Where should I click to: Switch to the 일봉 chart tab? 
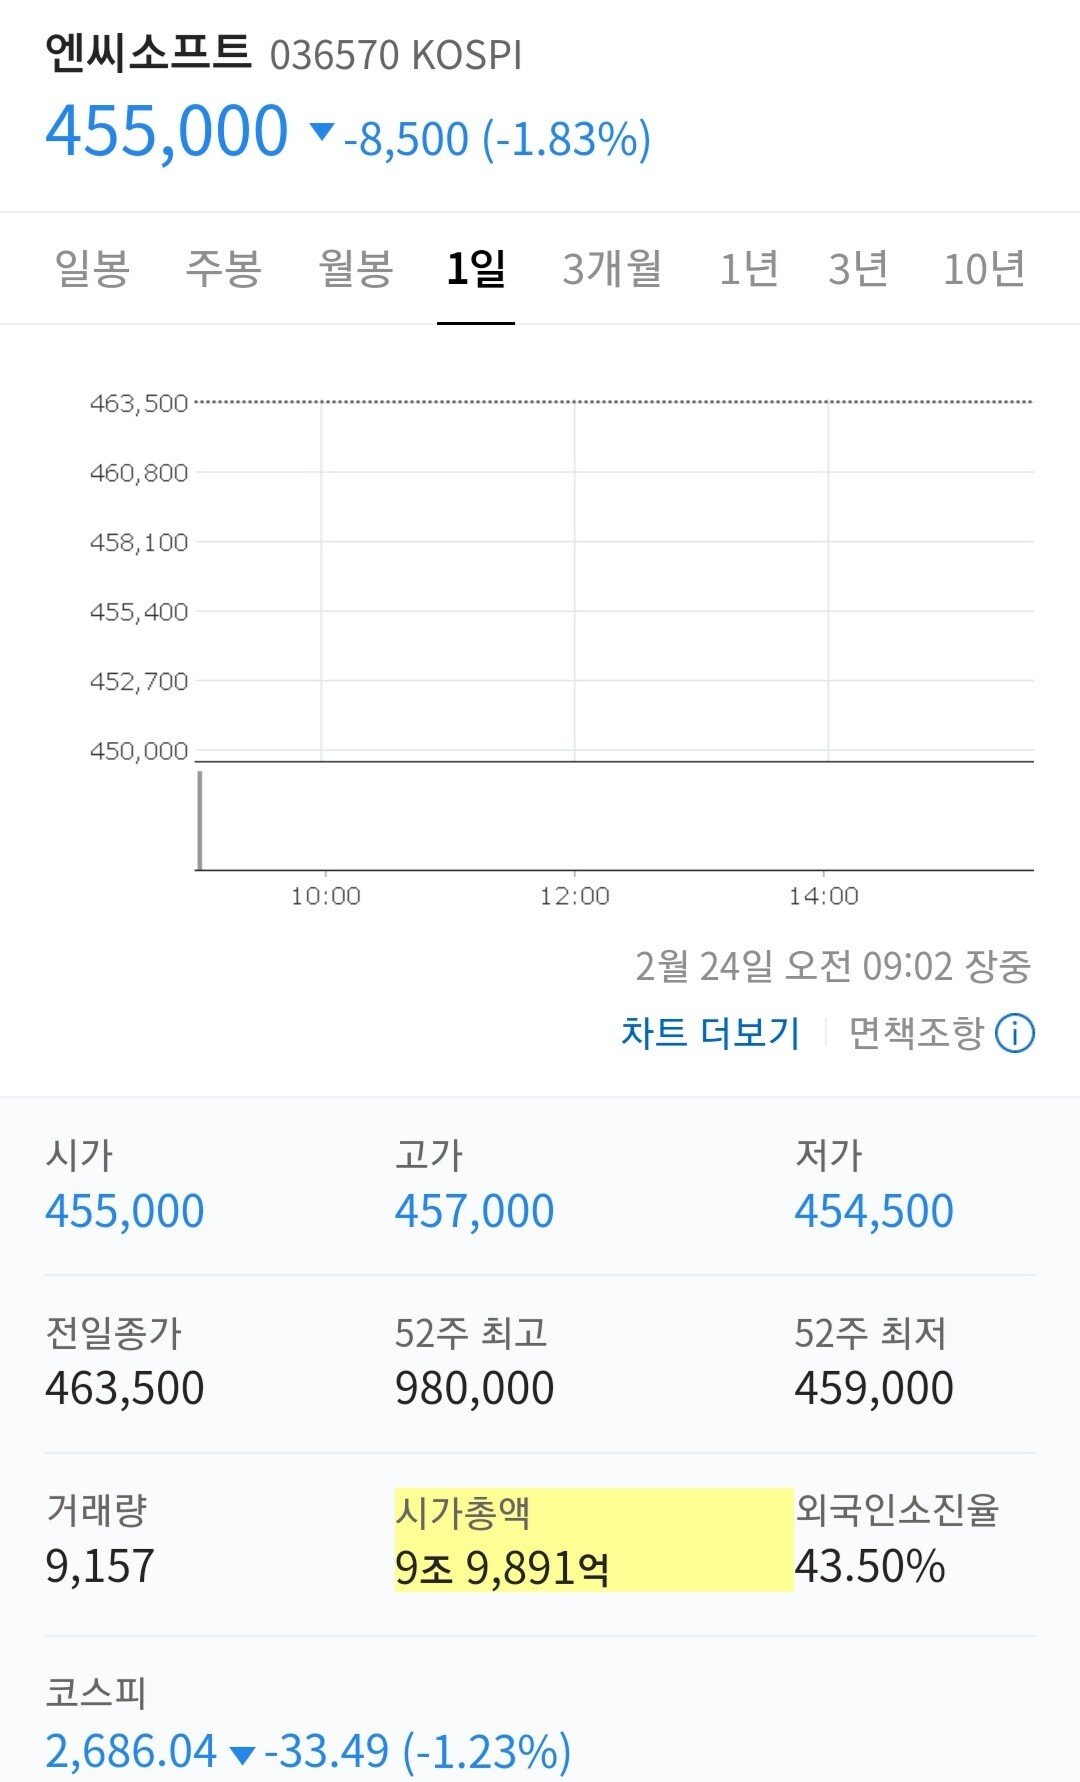click(x=92, y=268)
